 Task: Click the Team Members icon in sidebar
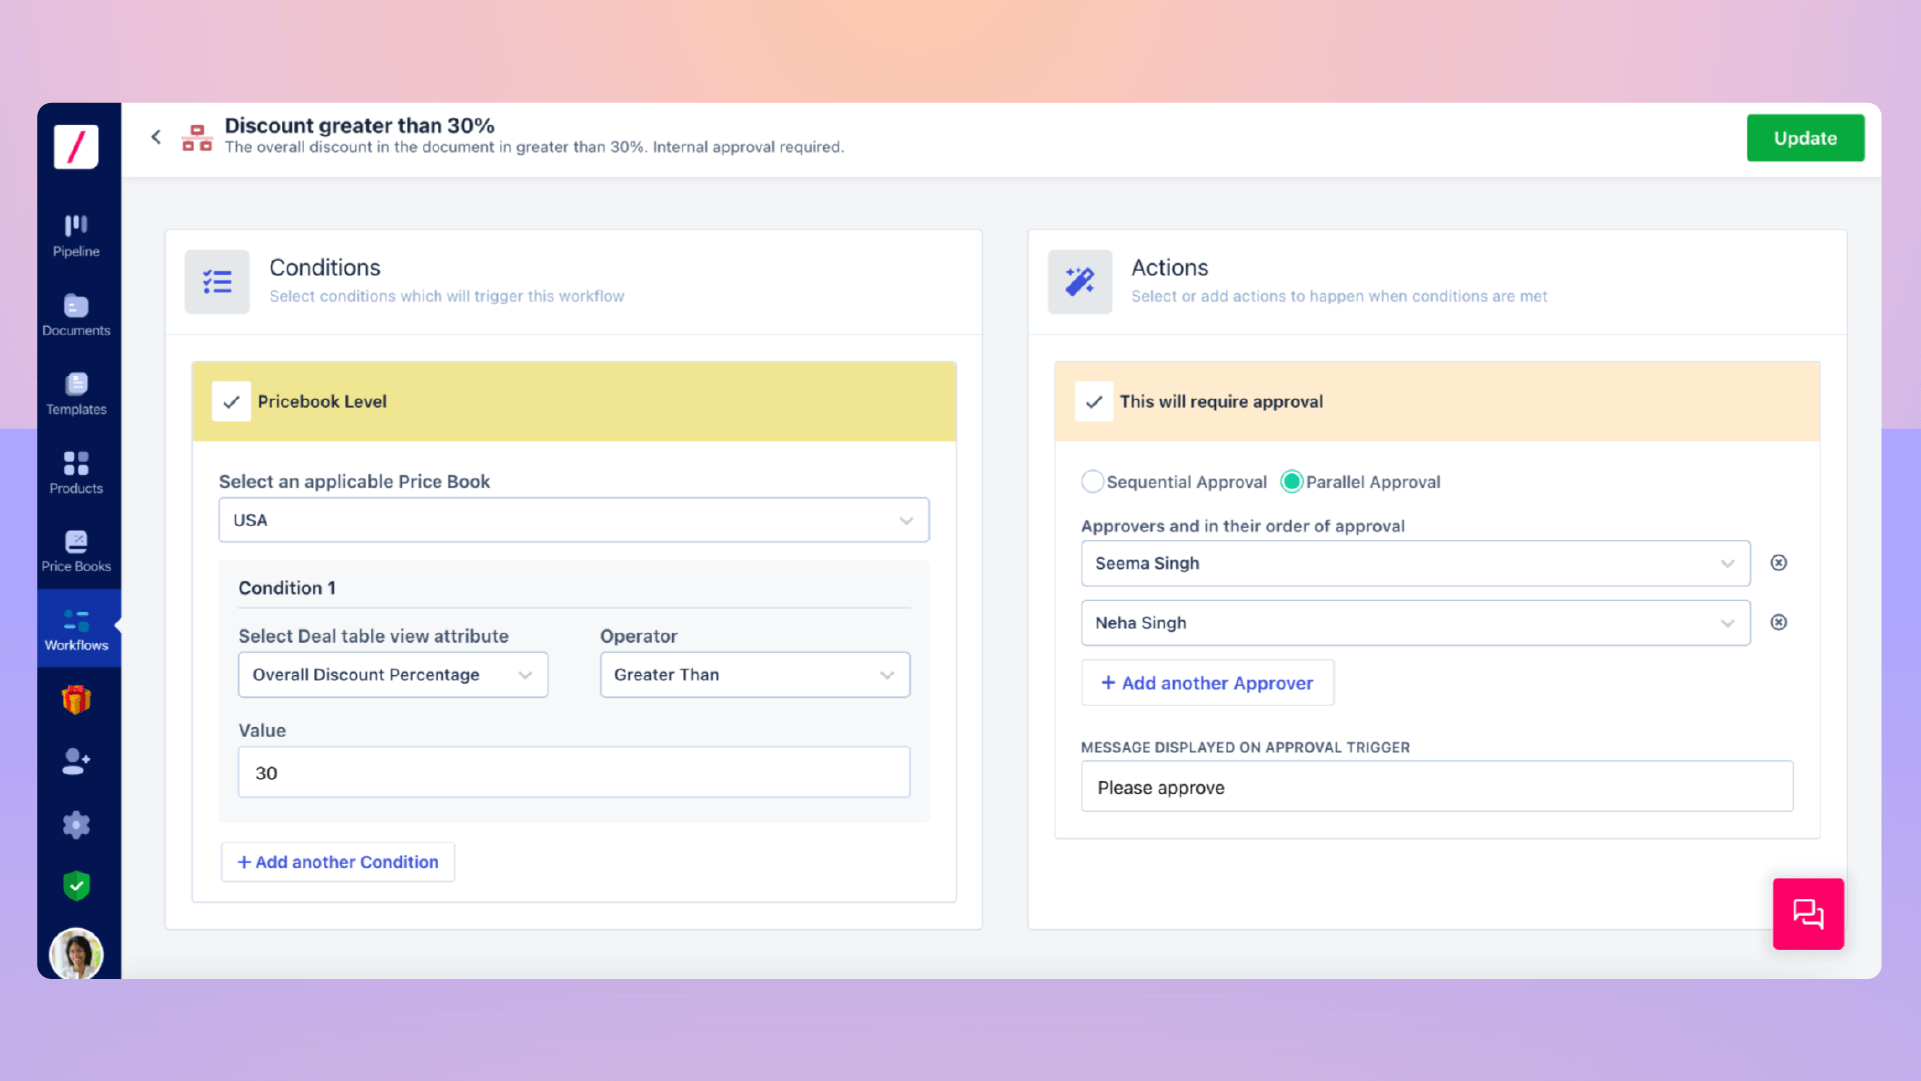pyautogui.click(x=75, y=762)
